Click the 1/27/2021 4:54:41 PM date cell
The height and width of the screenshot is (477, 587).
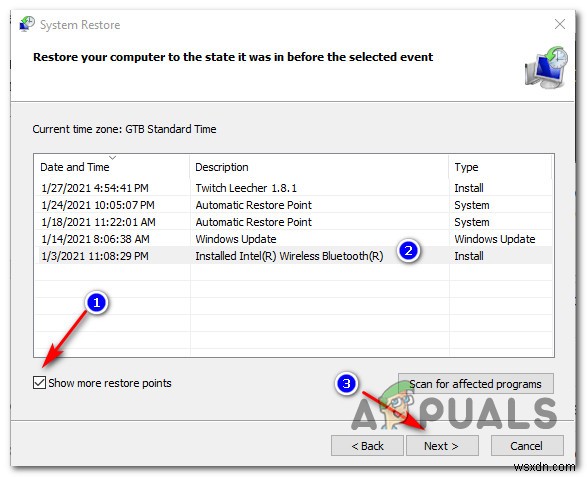95,188
